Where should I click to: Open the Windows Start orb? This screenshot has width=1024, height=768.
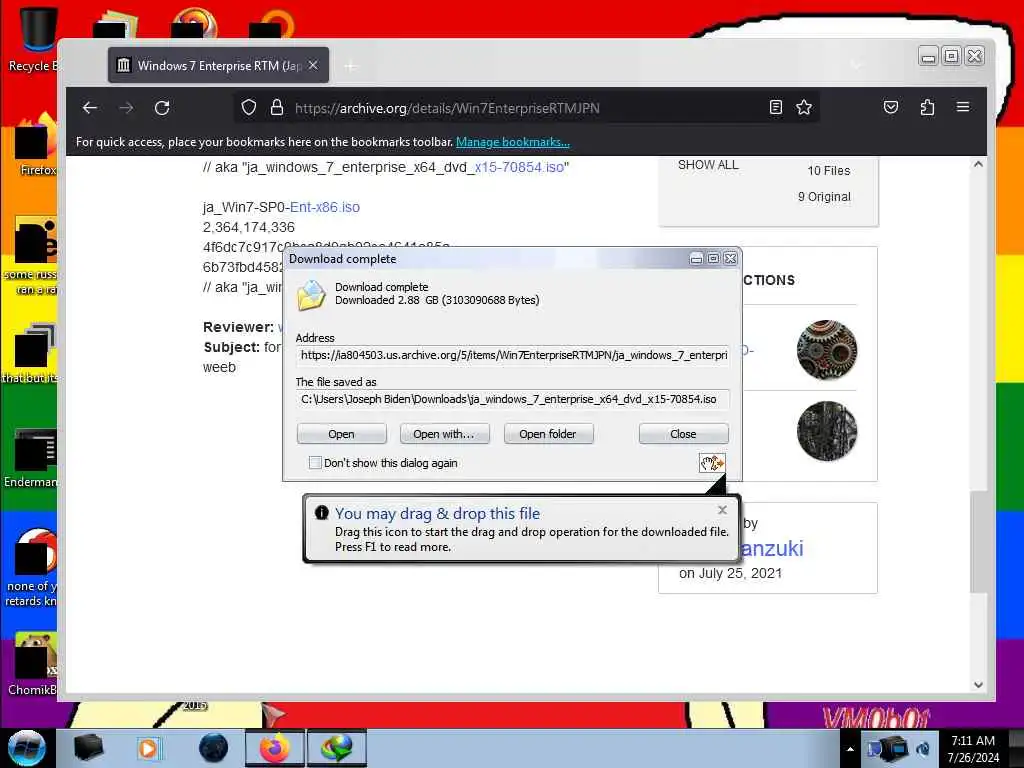tap(26, 748)
